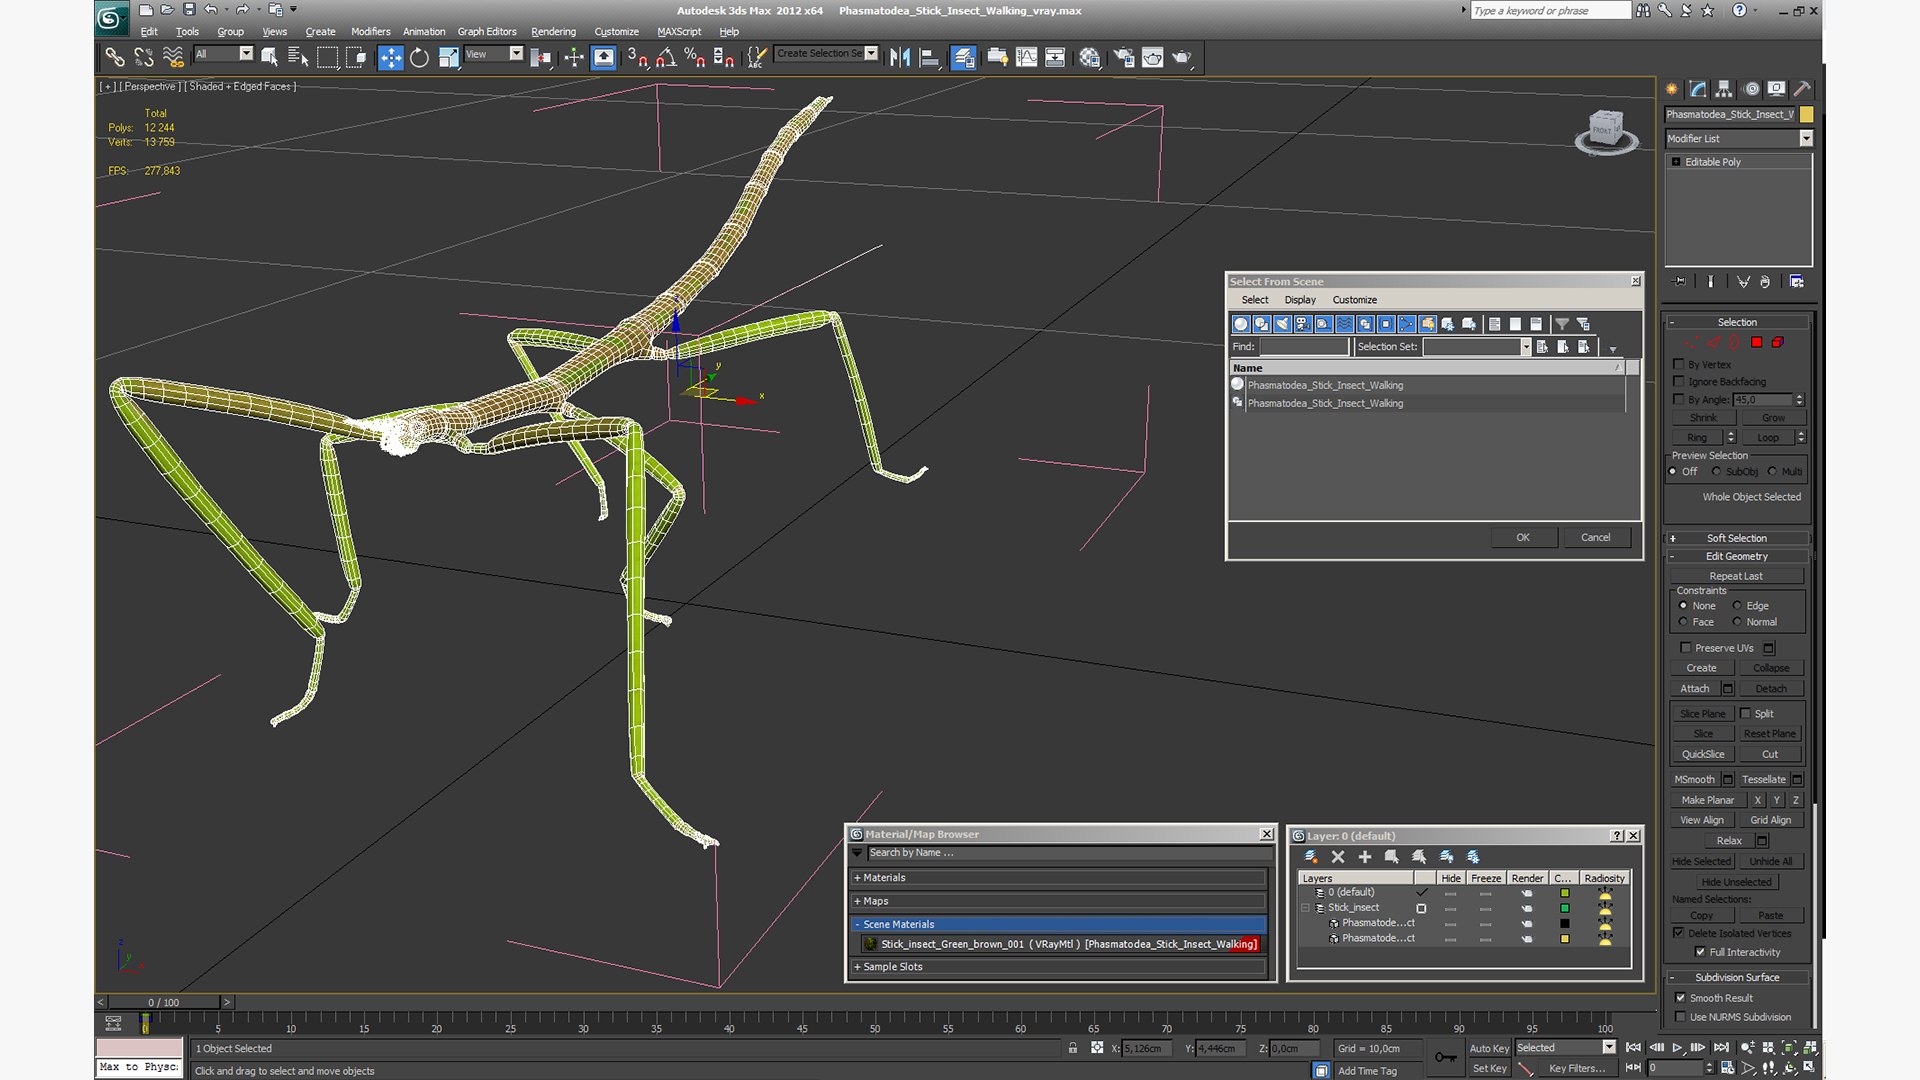Open the Graph Editors menu
Viewport: 1920px width, 1080px height.
click(487, 31)
